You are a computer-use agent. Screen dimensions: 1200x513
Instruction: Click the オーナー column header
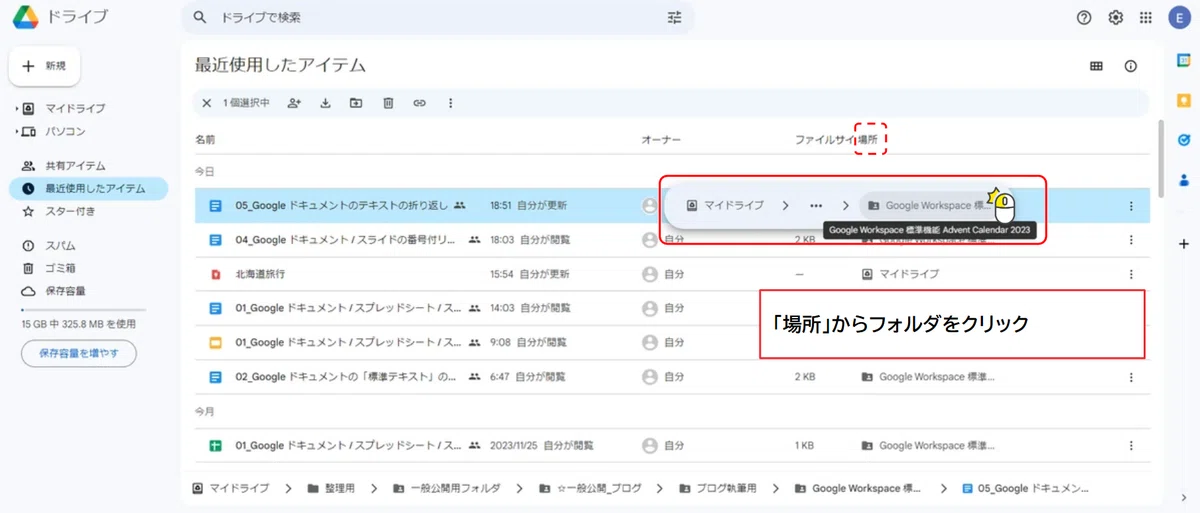661,139
